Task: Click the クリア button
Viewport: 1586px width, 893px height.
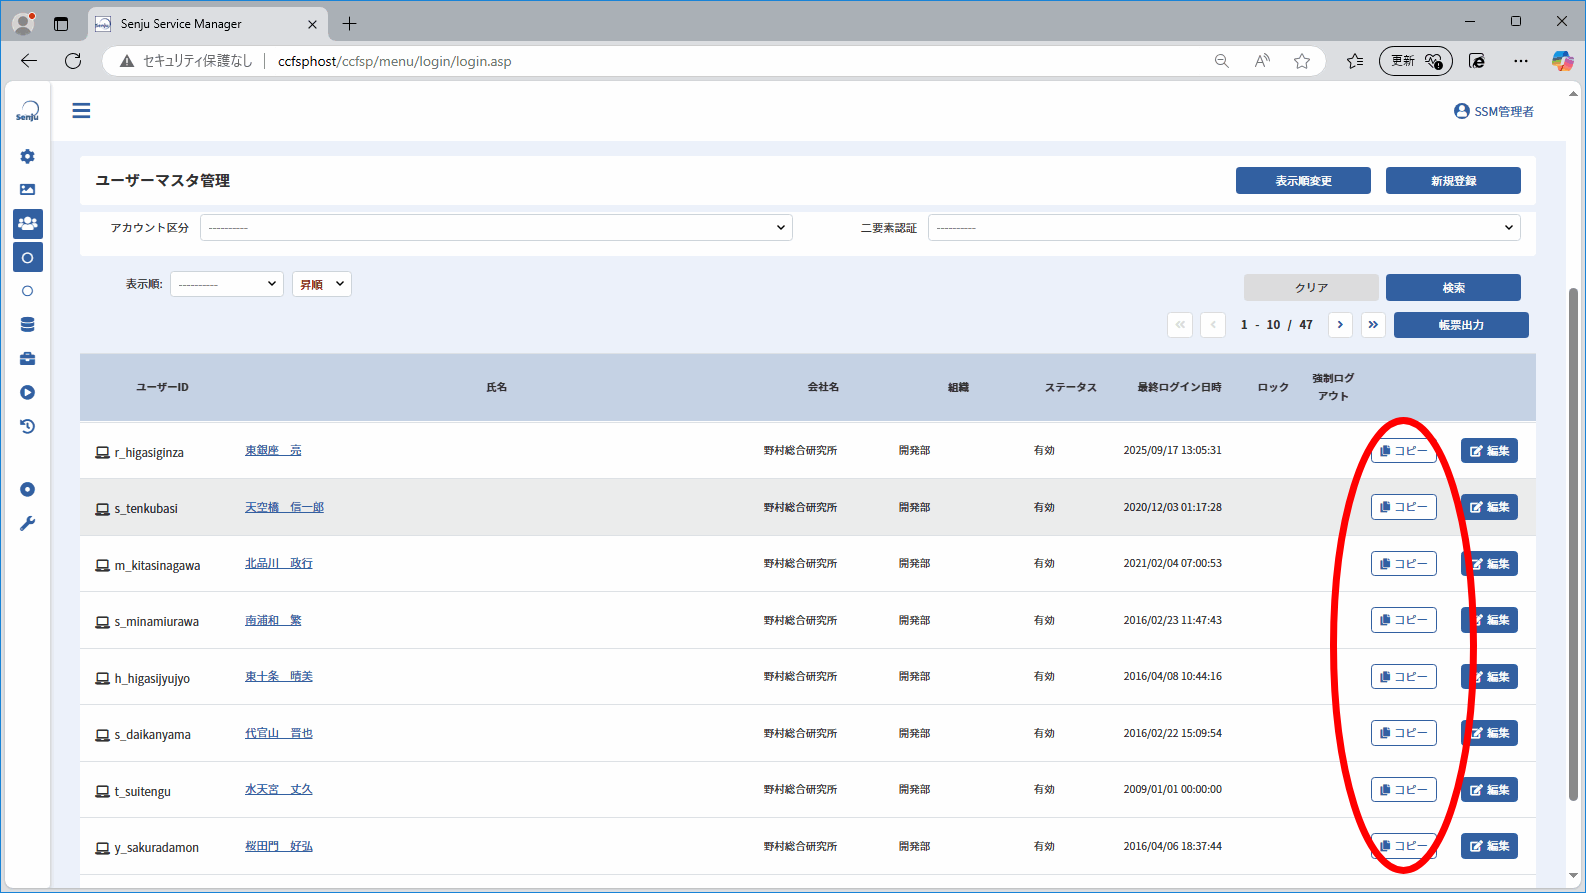Action: tap(1311, 288)
